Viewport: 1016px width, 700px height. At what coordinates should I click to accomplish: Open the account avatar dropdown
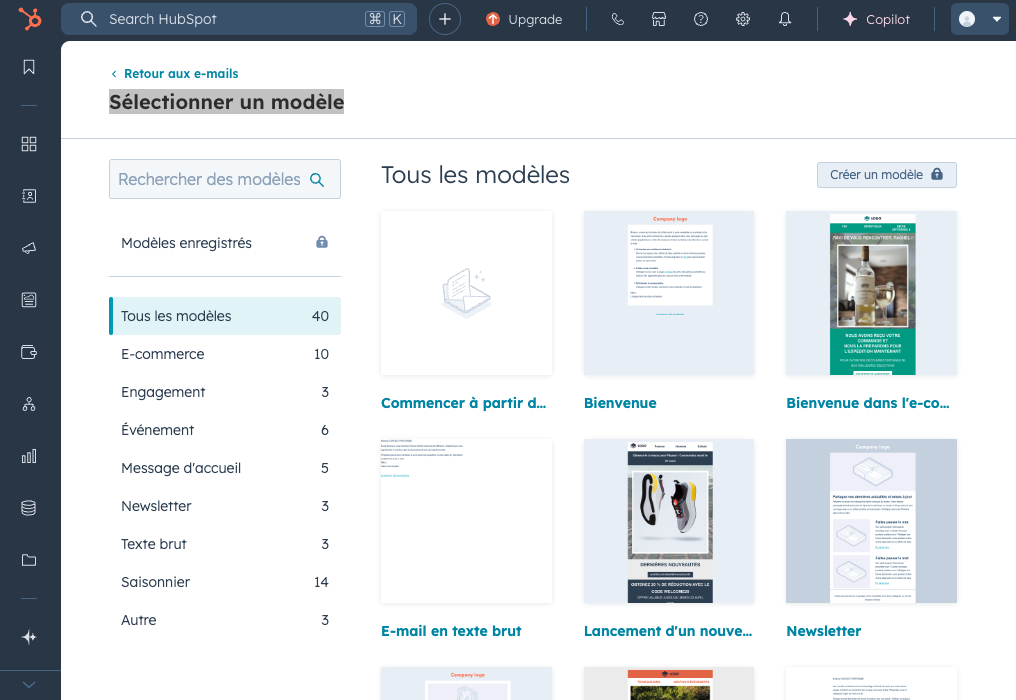click(979, 19)
